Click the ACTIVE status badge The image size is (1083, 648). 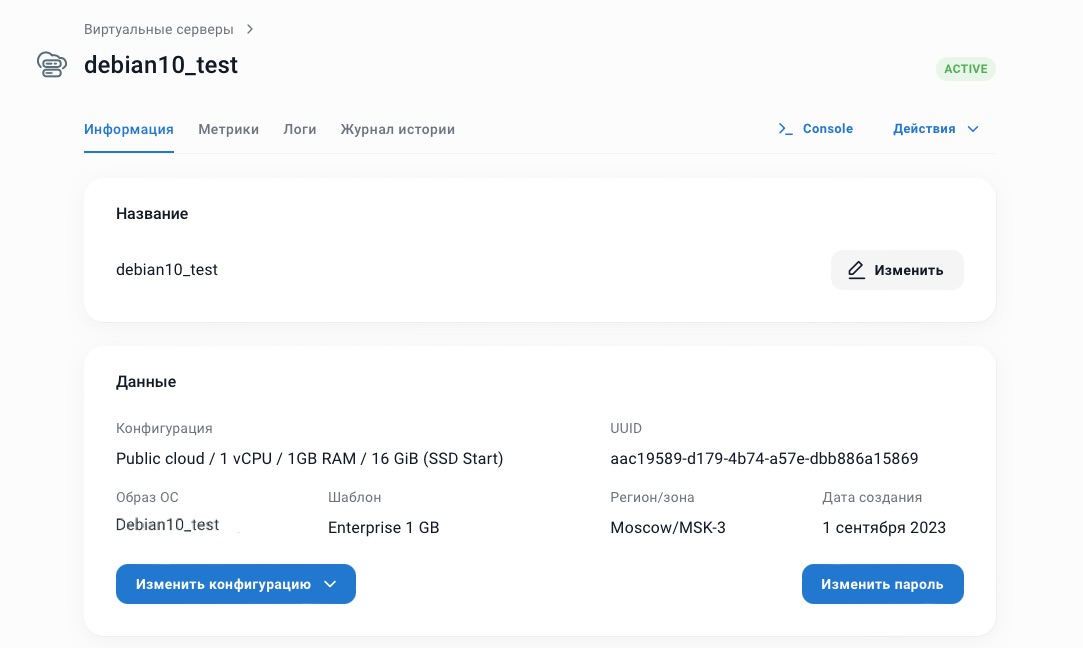click(x=965, y=68)
